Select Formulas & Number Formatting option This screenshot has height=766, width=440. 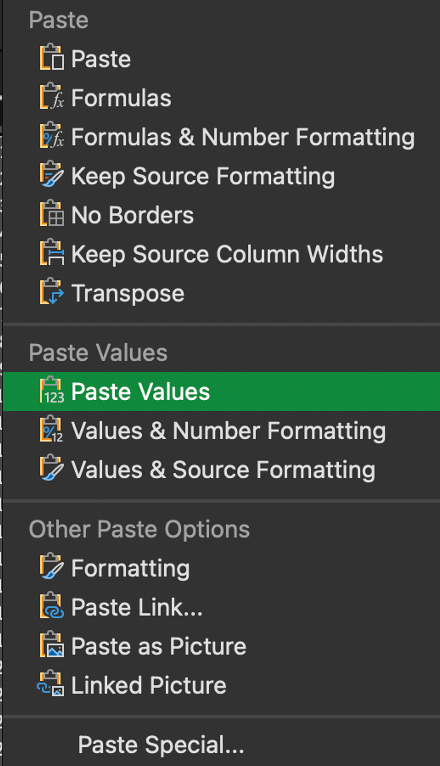pyautogui.click(x=221, y=137)
